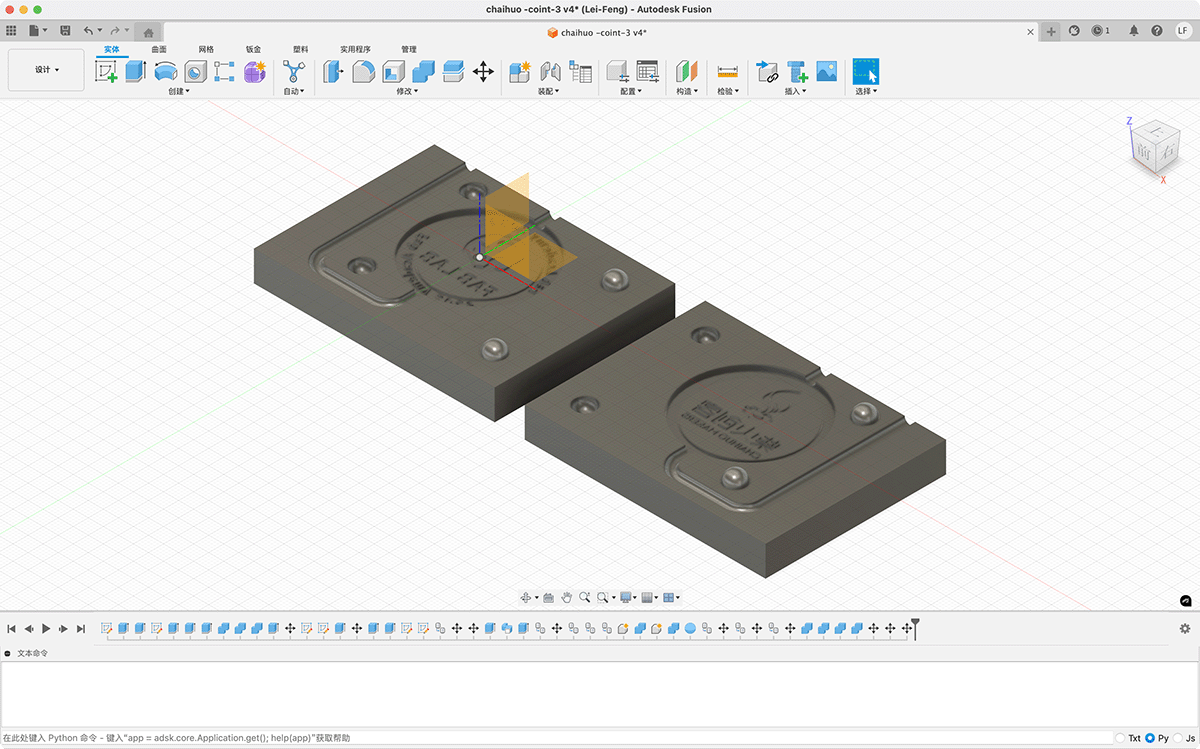Open the LF user profile
This screenshot has width=1200, height=749.
point(1183,31)
